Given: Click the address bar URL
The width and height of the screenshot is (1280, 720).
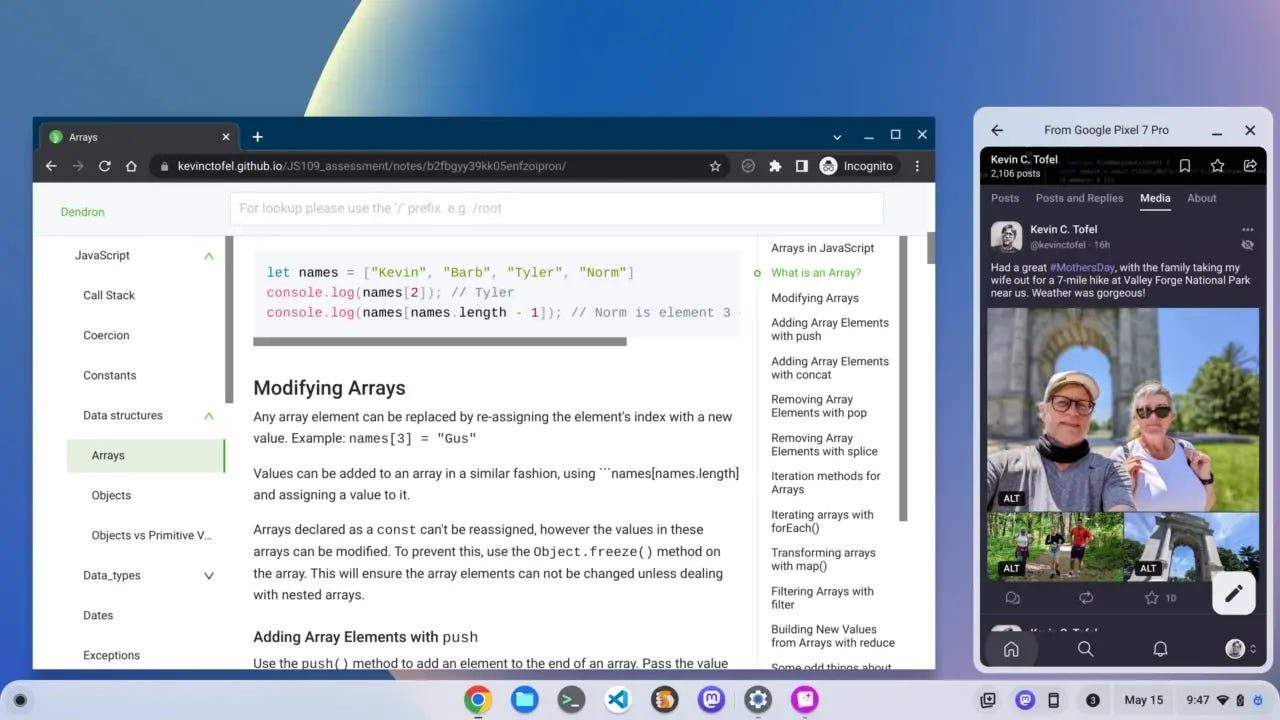Looking at the screenshot, I should tap(372, 166).
